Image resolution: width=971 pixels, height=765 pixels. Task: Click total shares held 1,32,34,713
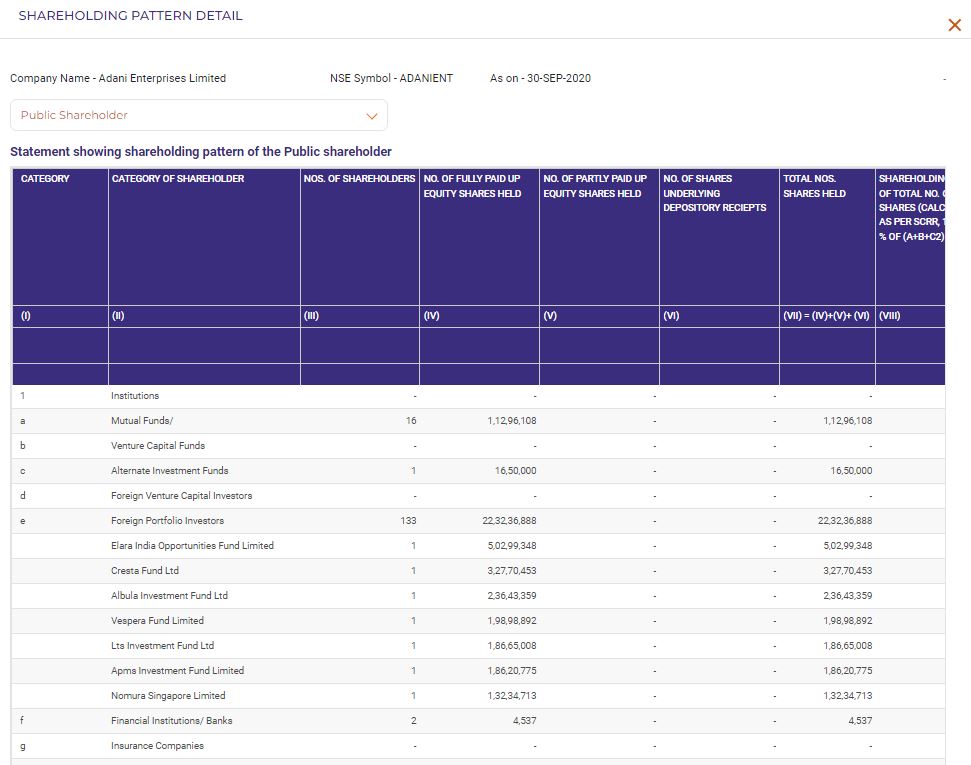pyautogui.click(x=848, y=696)
